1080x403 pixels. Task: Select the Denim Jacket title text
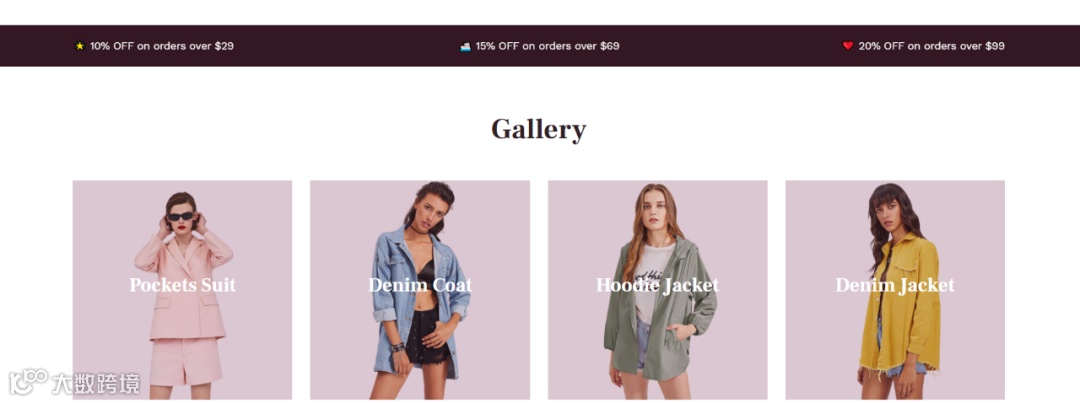tap(895, 285)
